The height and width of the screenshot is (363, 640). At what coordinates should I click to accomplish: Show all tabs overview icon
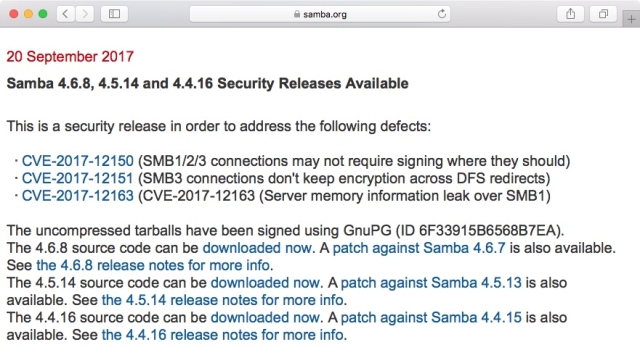tap(603, 14)
